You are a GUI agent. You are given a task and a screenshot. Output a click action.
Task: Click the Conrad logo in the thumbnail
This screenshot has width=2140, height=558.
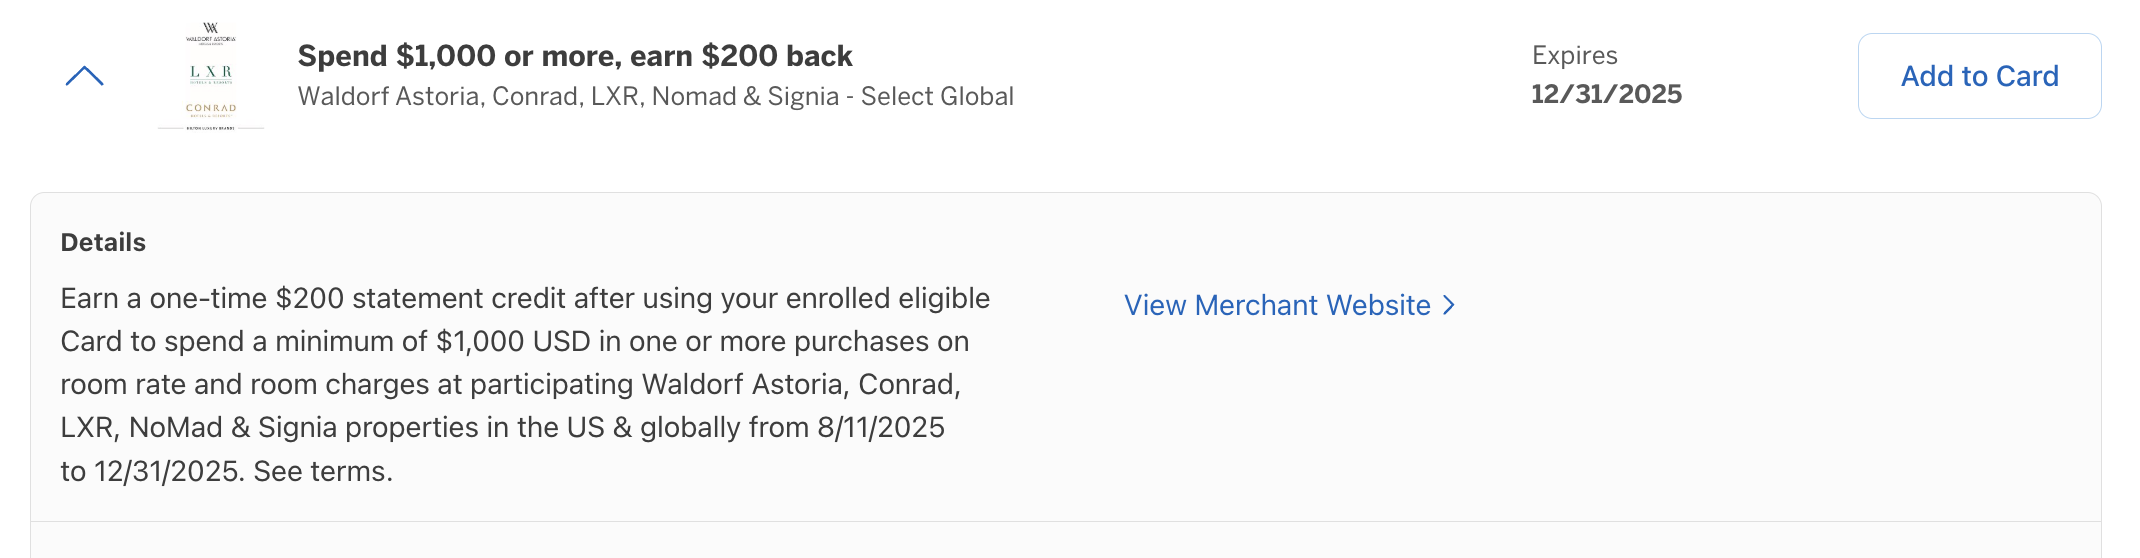(211, 110)
